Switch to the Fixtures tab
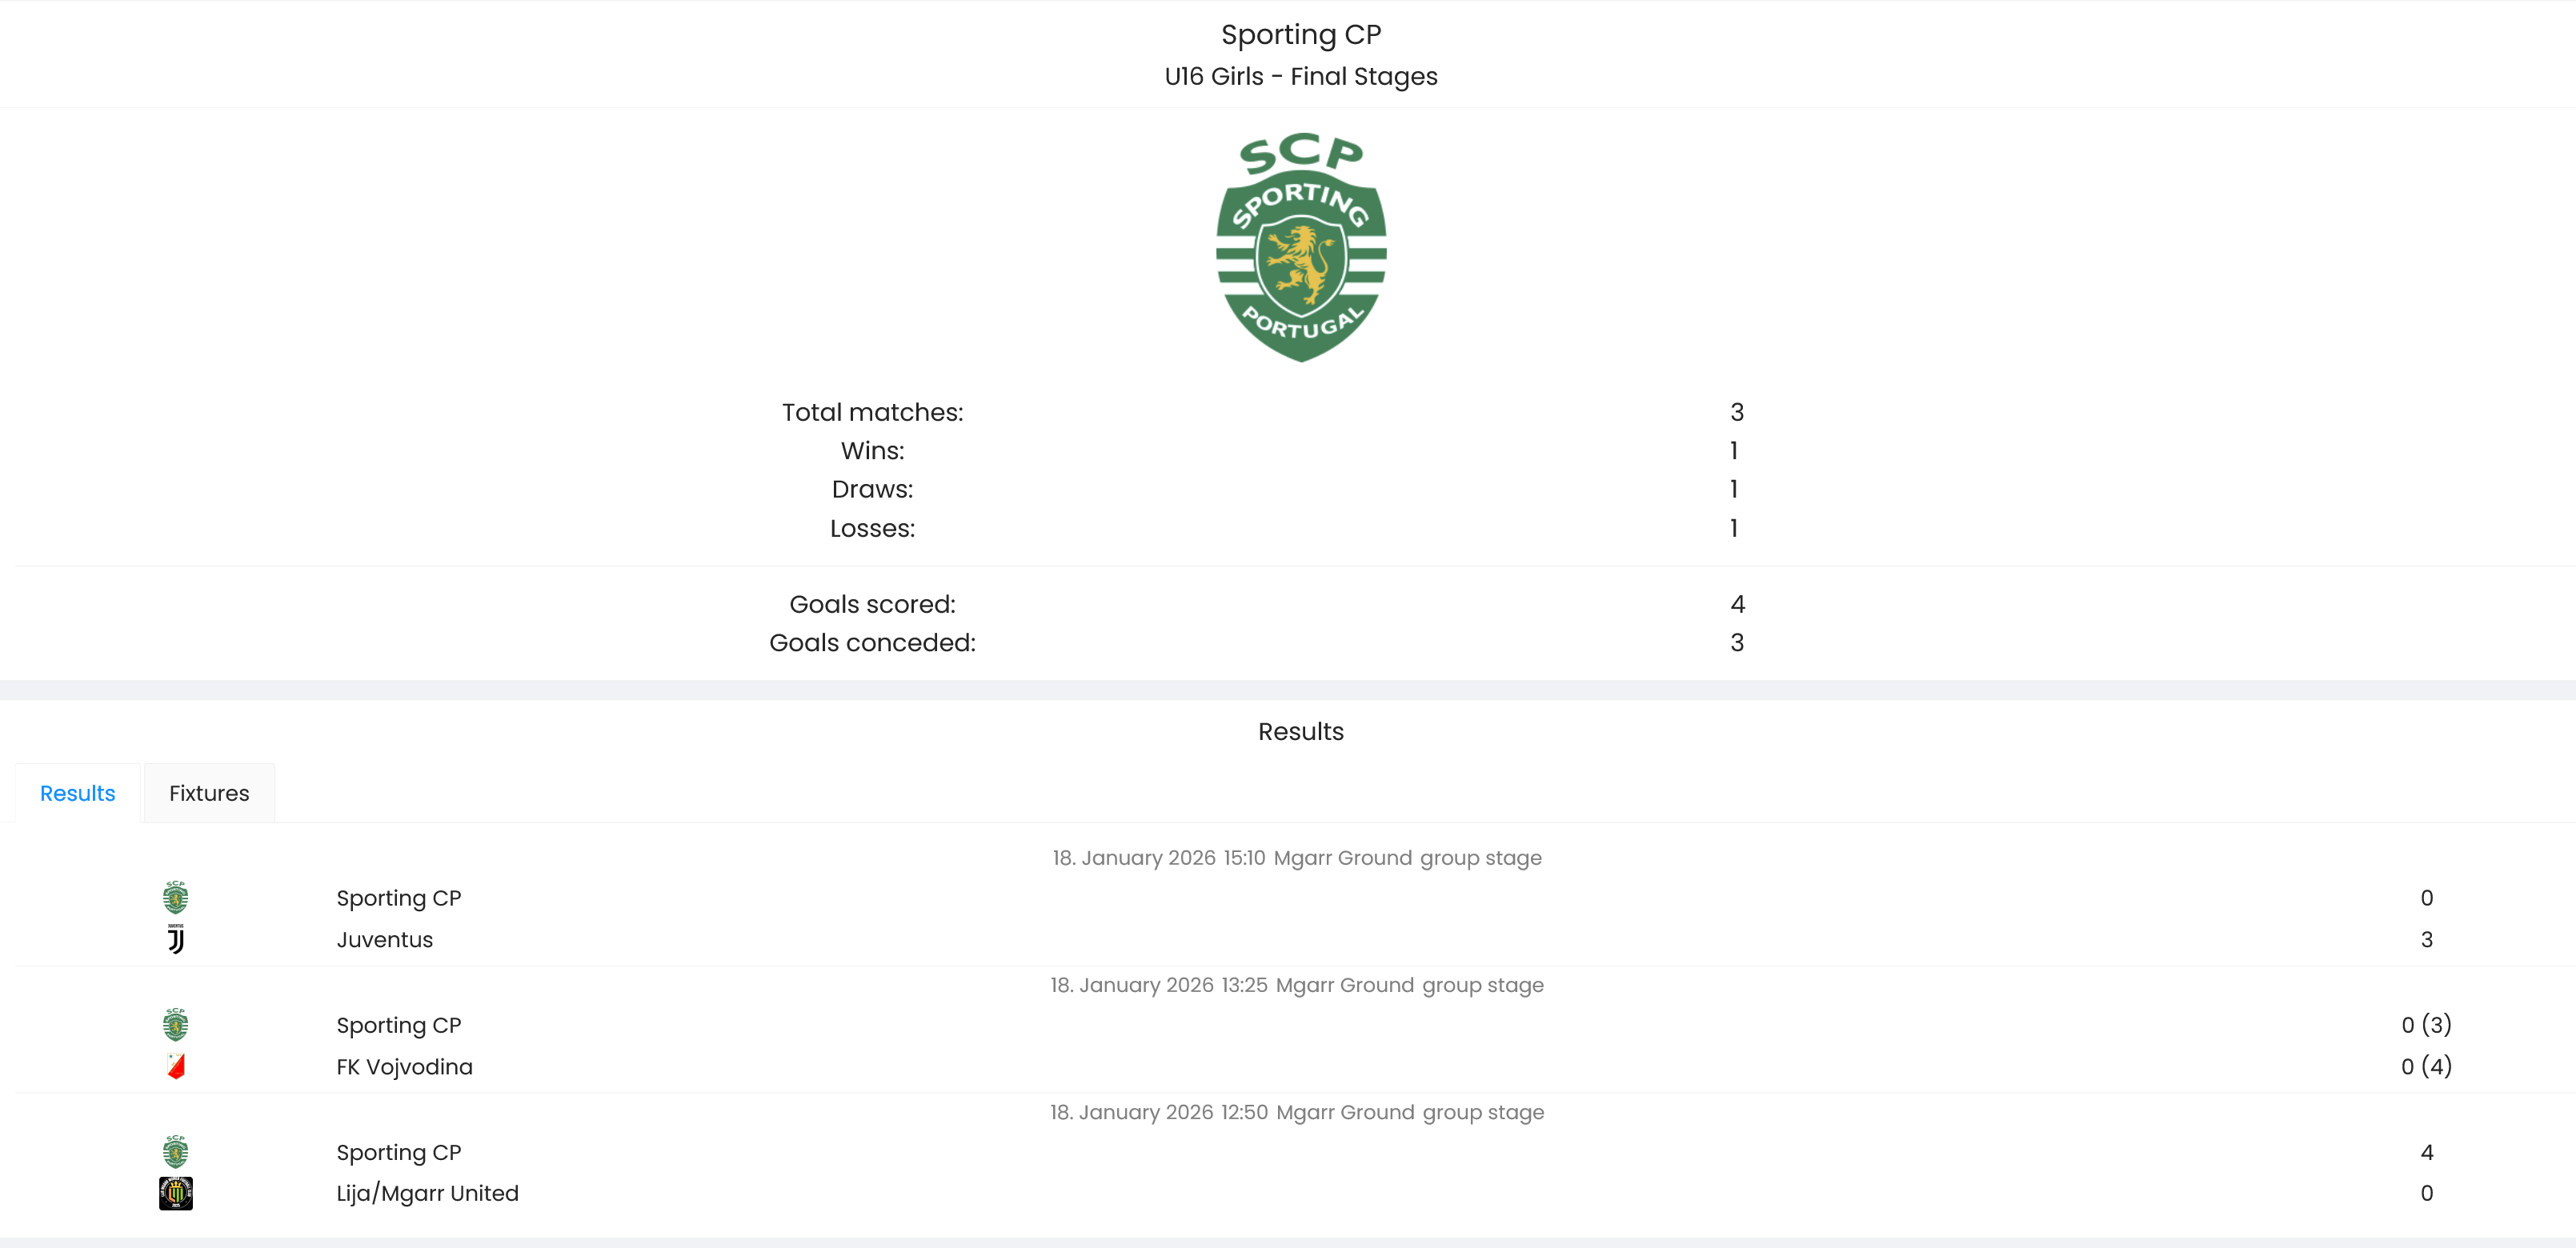The height and width of the screenshot is (1248, 2576). (209, 793)
